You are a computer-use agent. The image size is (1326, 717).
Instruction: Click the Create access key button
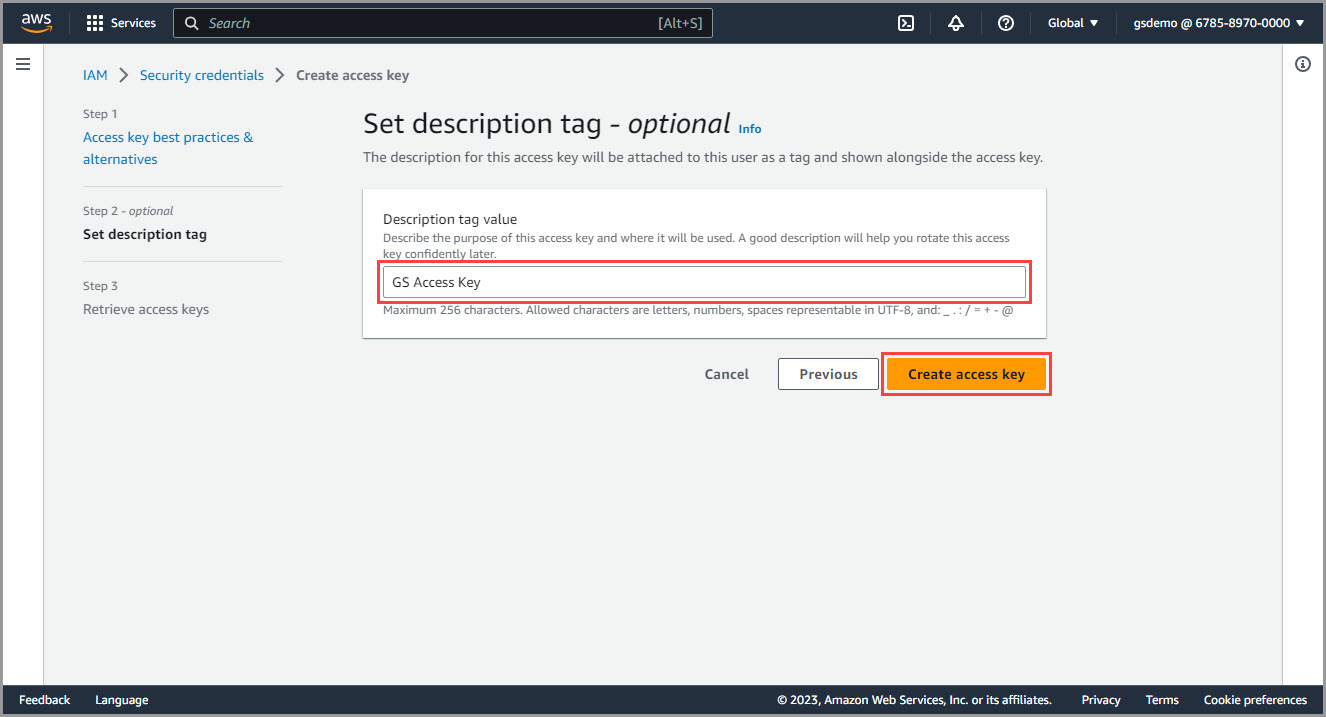tap(966, 374)
